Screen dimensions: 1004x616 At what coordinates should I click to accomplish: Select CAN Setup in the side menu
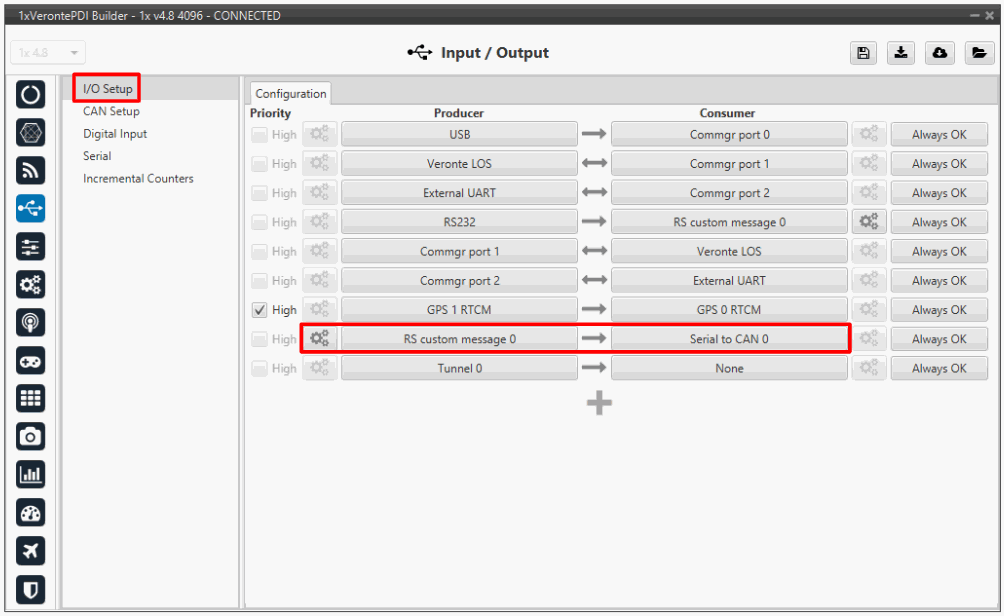pyautogui.click(x=111, y=112)
